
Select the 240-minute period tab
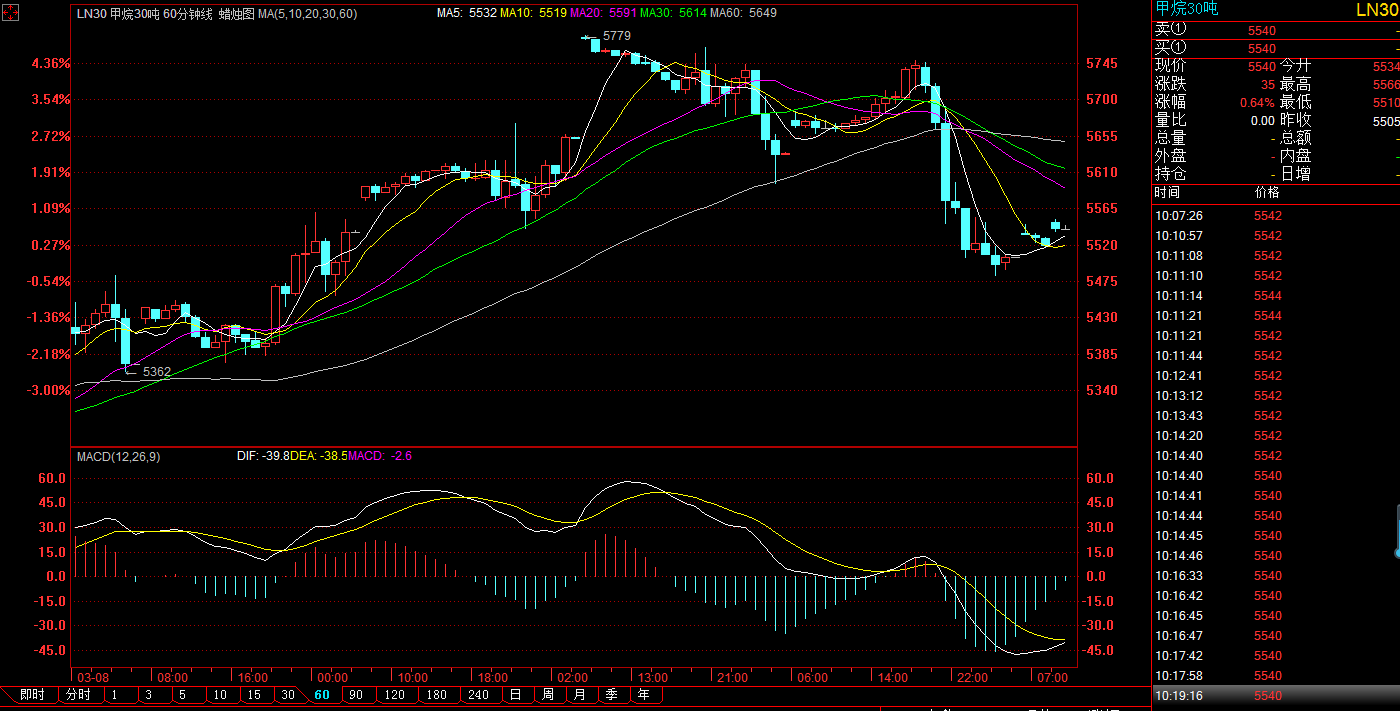[478, 694]
